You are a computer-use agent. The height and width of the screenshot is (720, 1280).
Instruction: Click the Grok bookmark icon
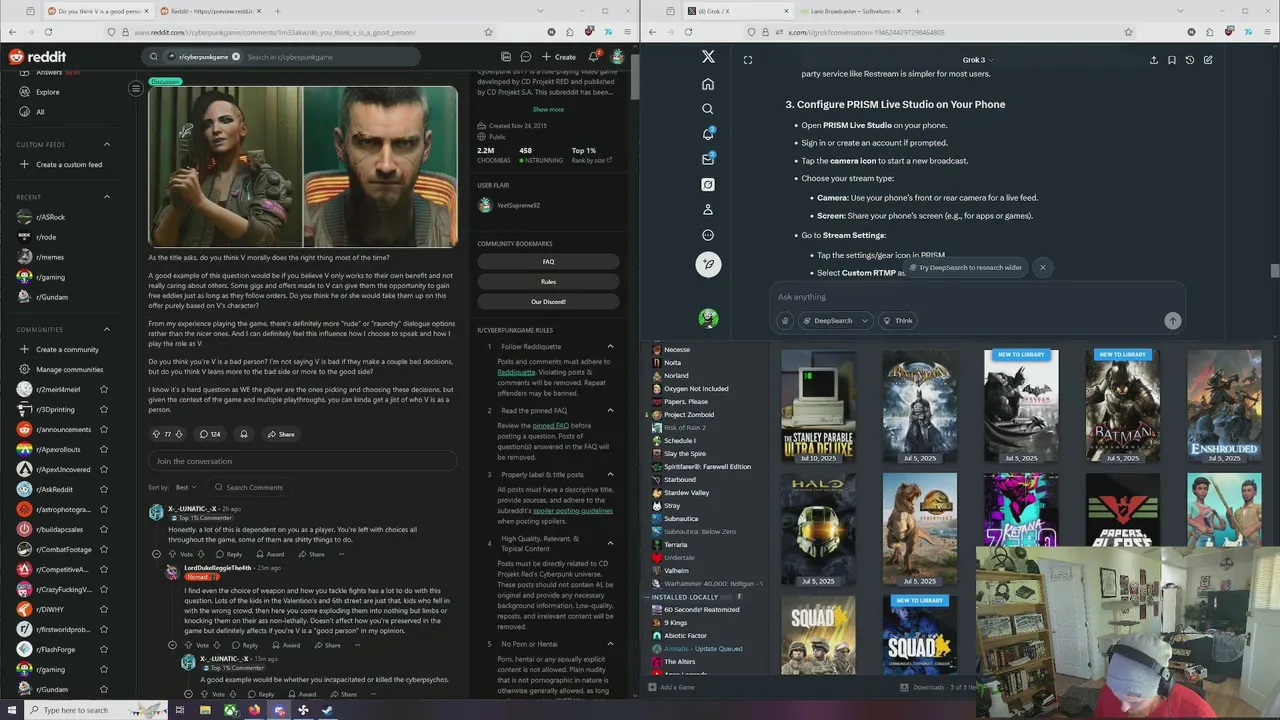[1172, 60]
